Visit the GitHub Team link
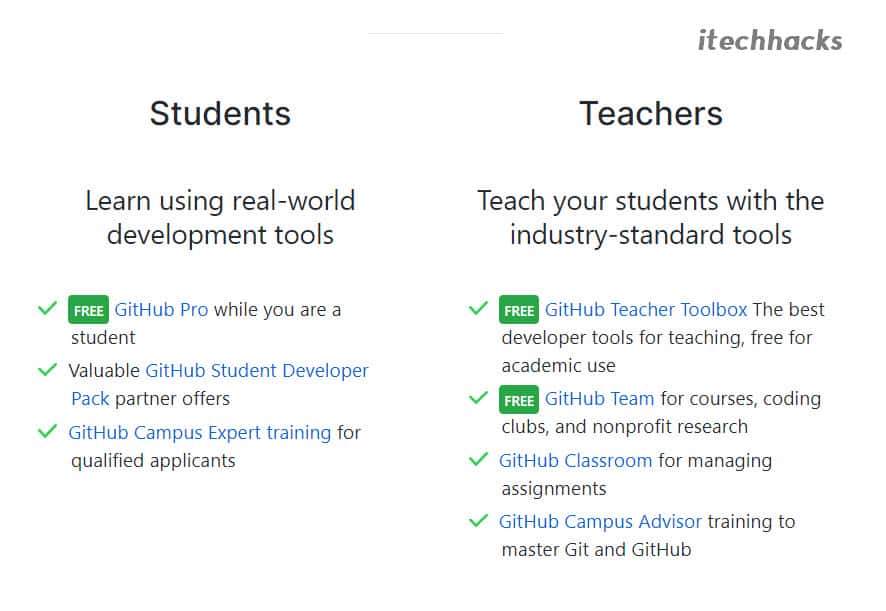 (x=599, y=399)
